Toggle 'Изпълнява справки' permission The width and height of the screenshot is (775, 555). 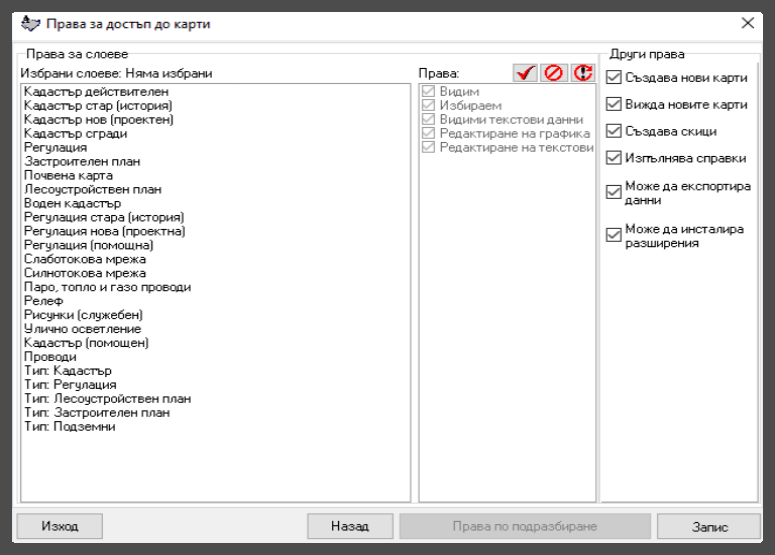click(614, 158)
